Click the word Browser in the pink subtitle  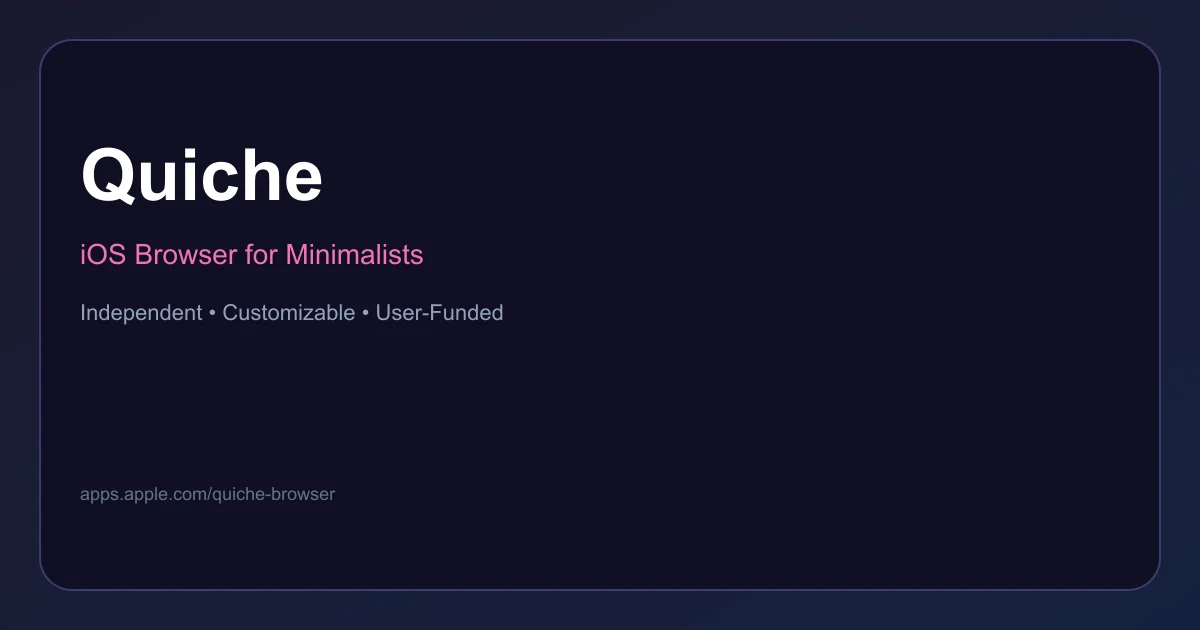[186, 254]
